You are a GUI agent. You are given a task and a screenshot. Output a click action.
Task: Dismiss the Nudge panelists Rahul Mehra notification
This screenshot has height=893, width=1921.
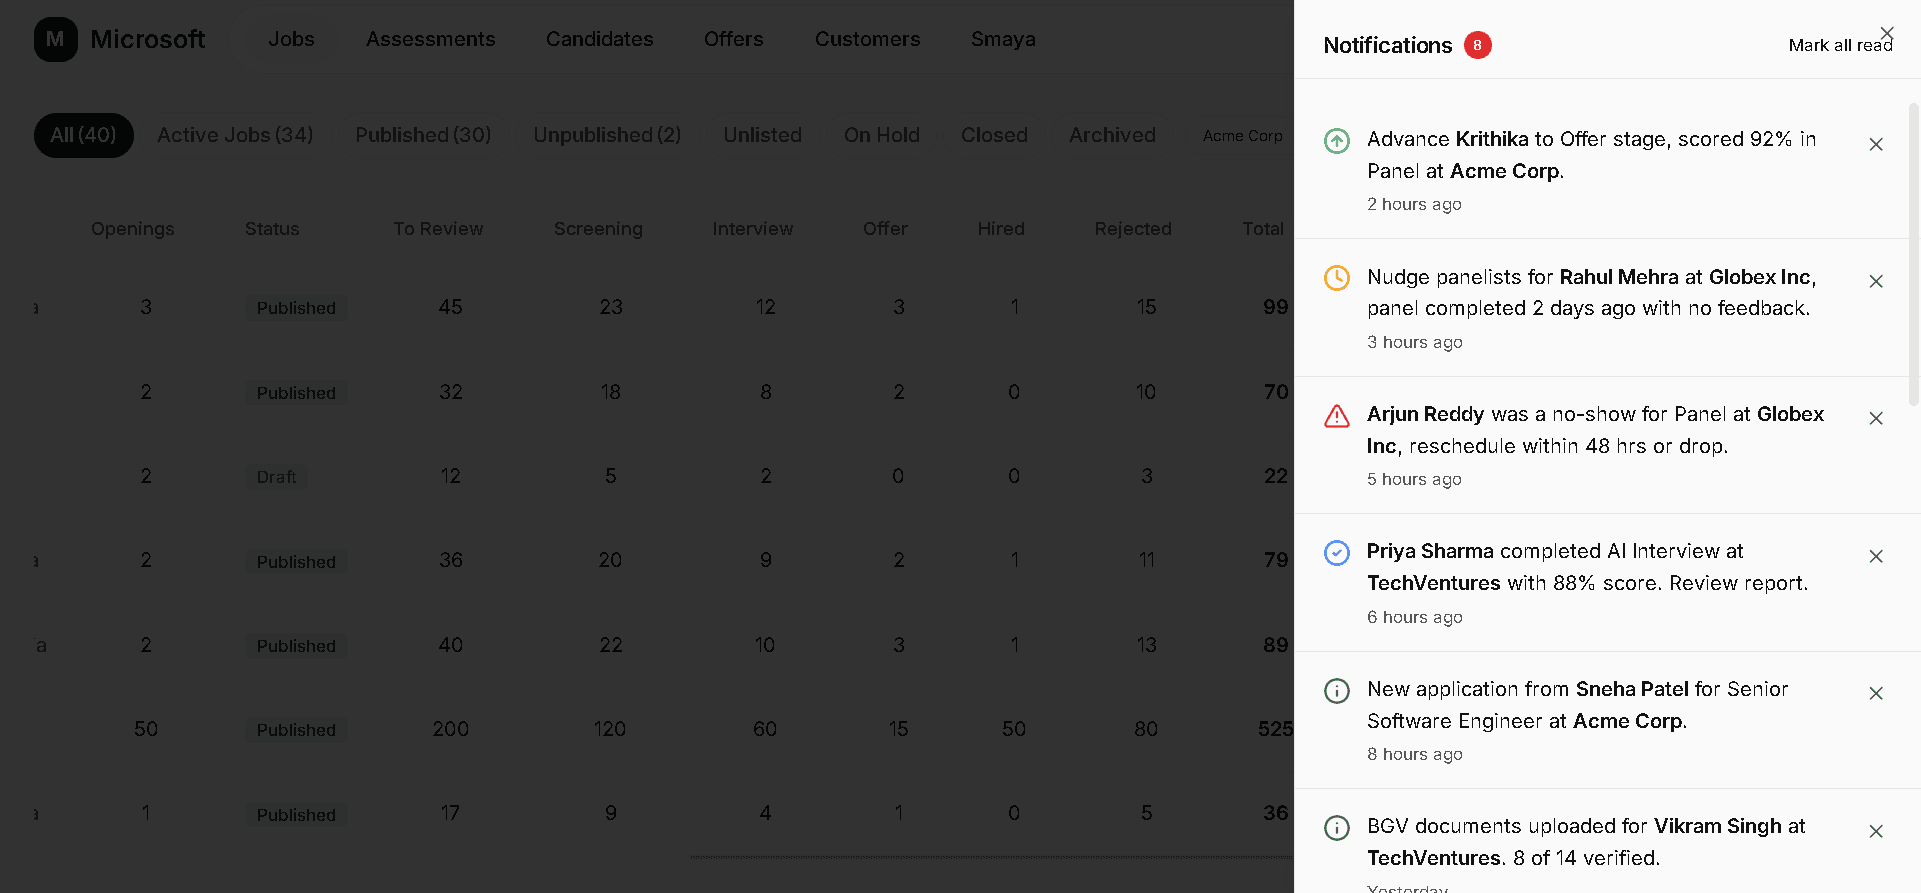click(1875, 281)
